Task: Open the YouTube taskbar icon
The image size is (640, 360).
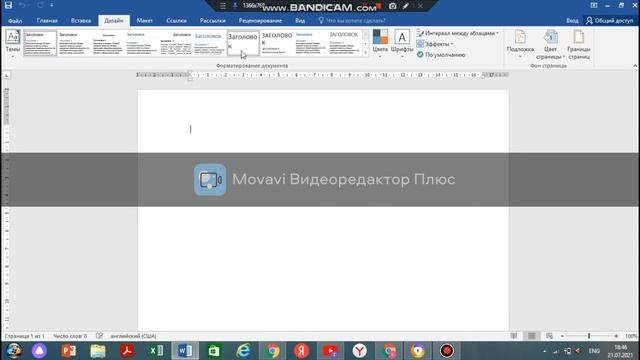Action: [331, 351]
